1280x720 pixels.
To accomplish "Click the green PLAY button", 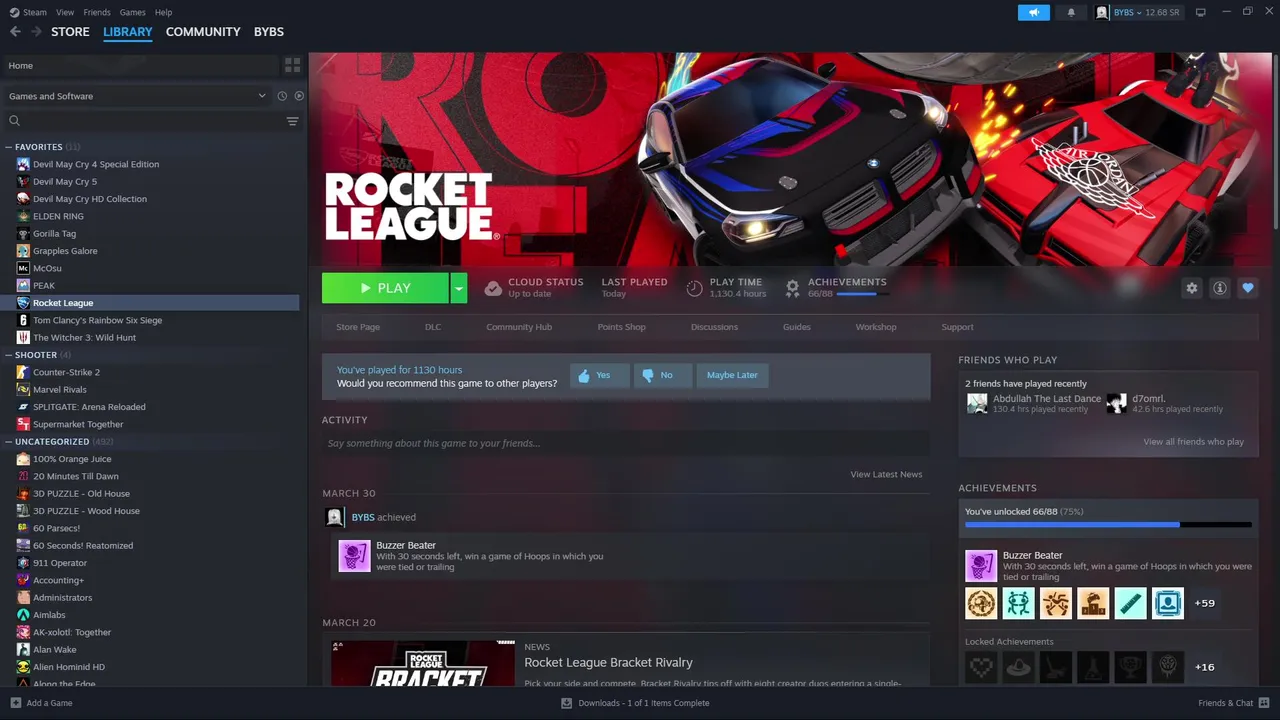I will (385, 288).
